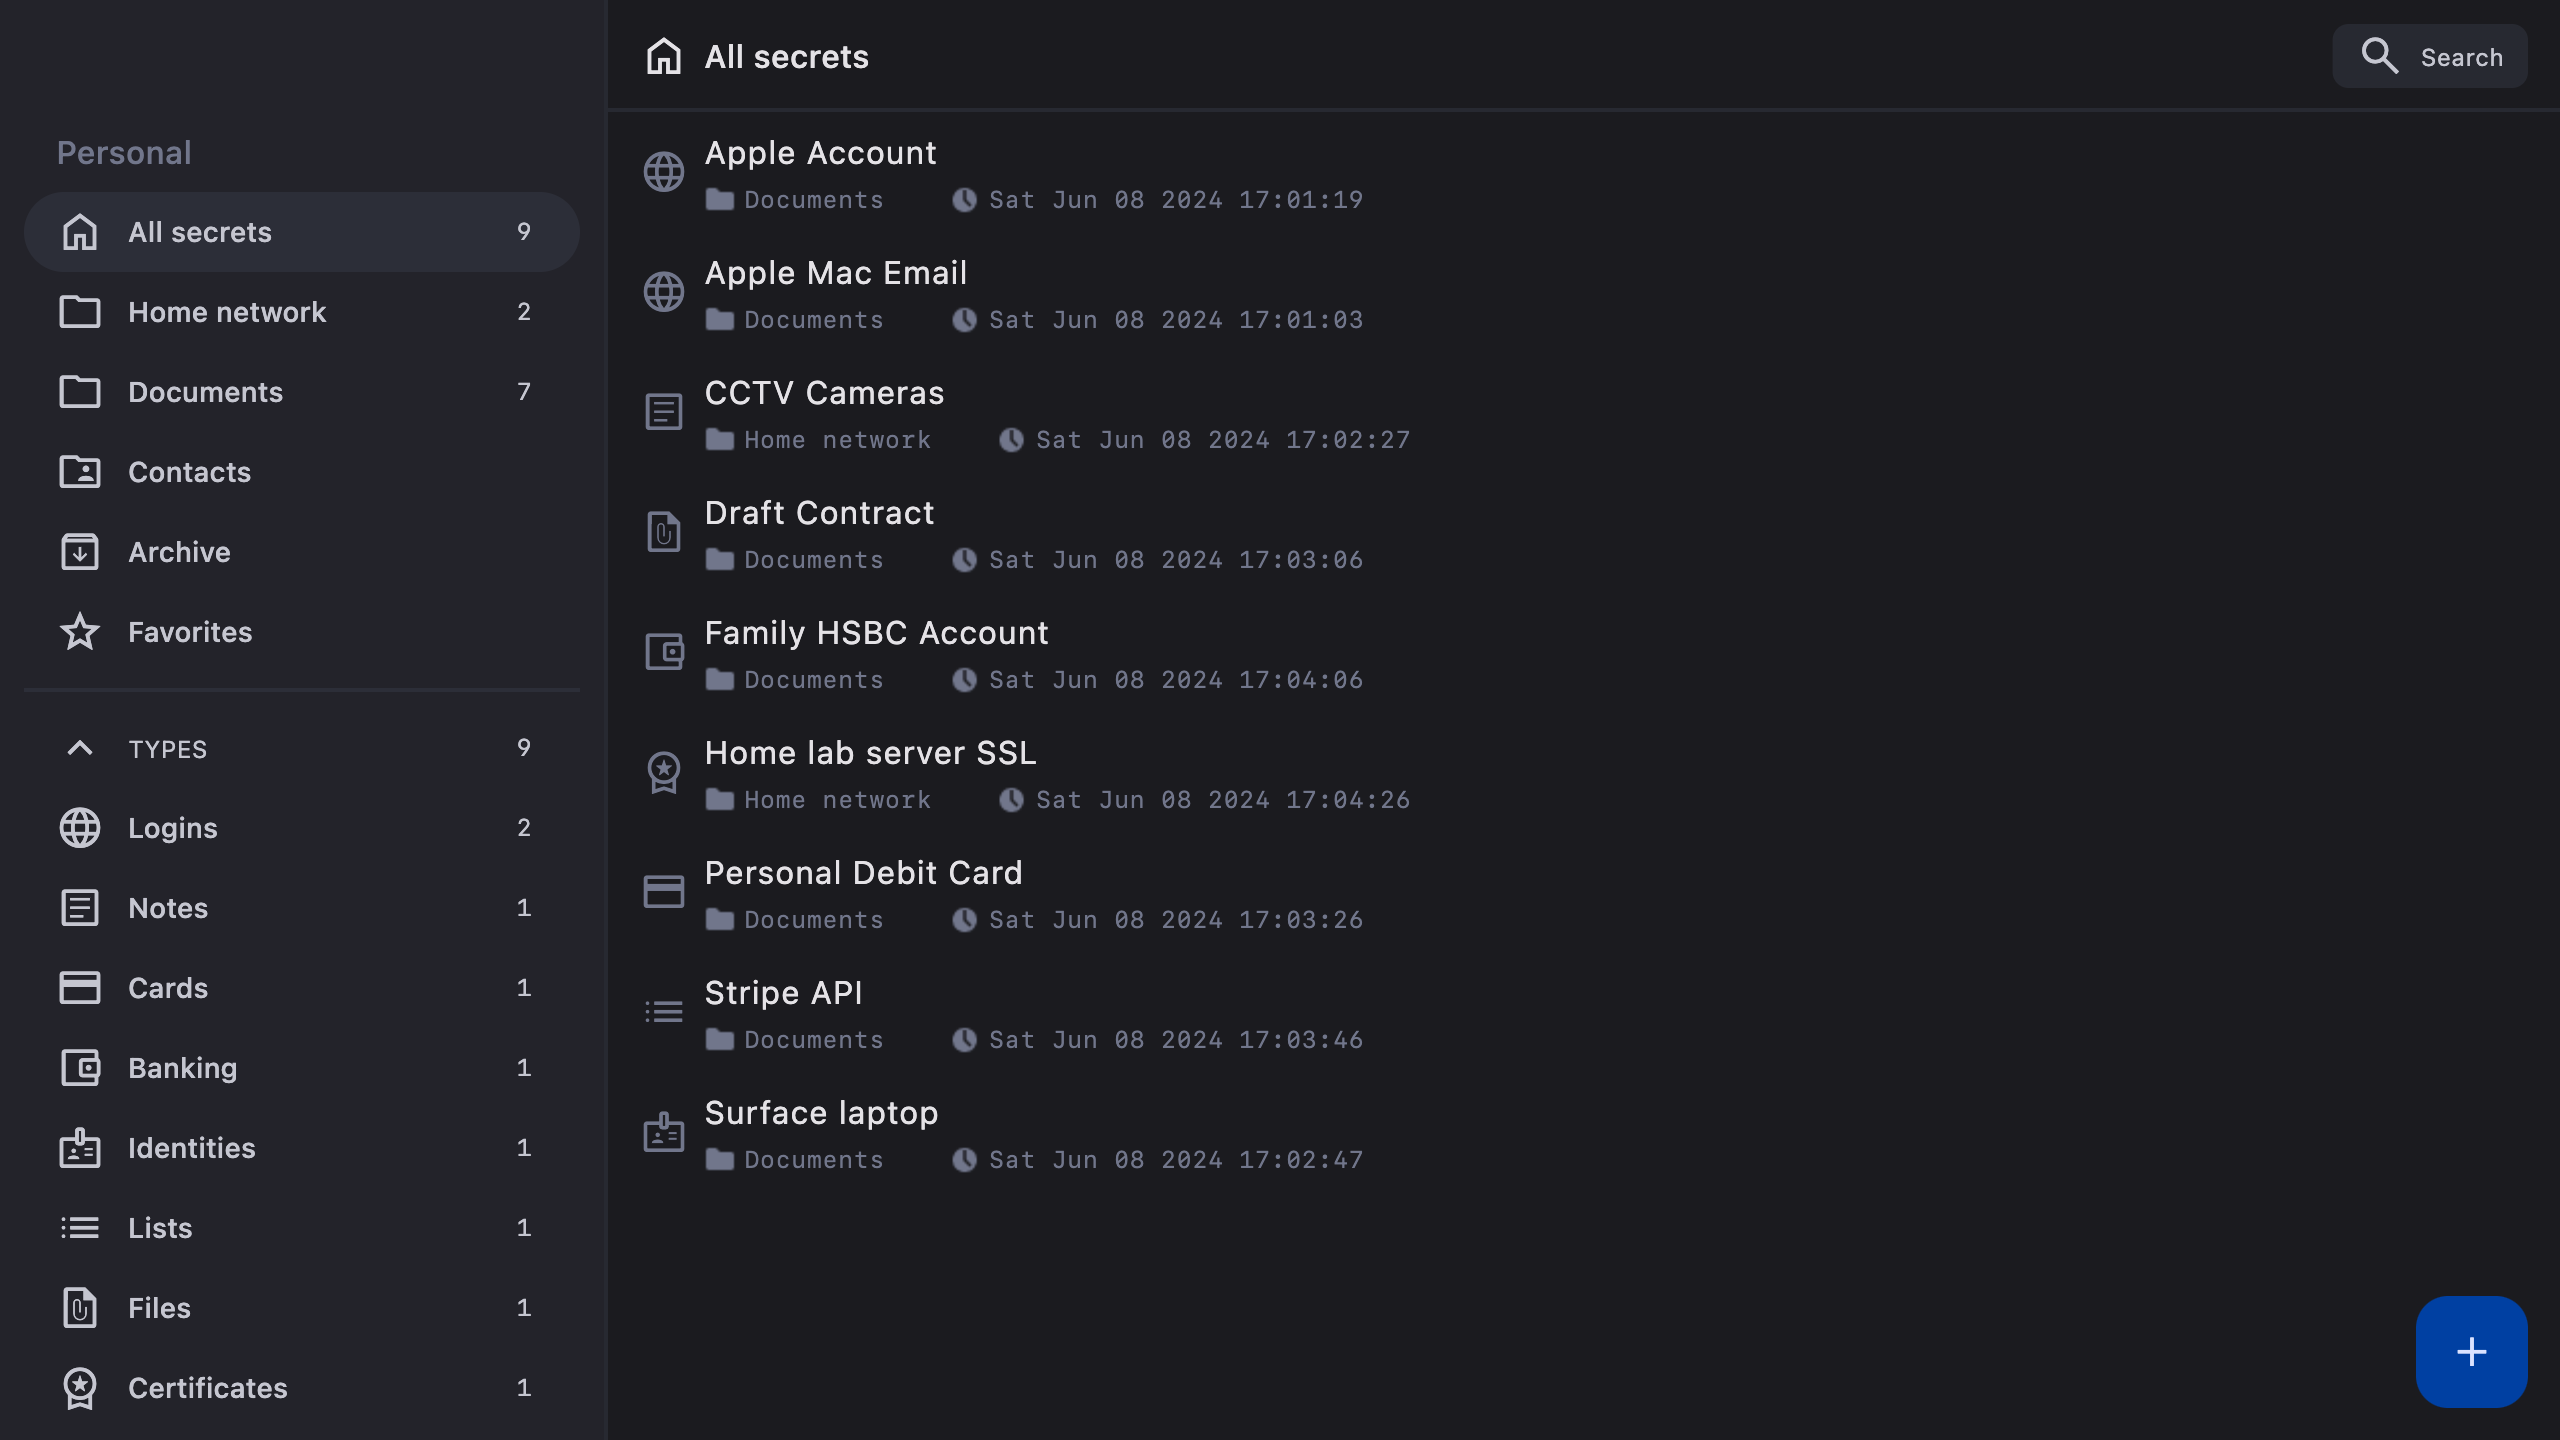This screenshot has width=2560, height=1440.
Task: Open the Documents folder in sidebar
Action: tap(205, 392)
